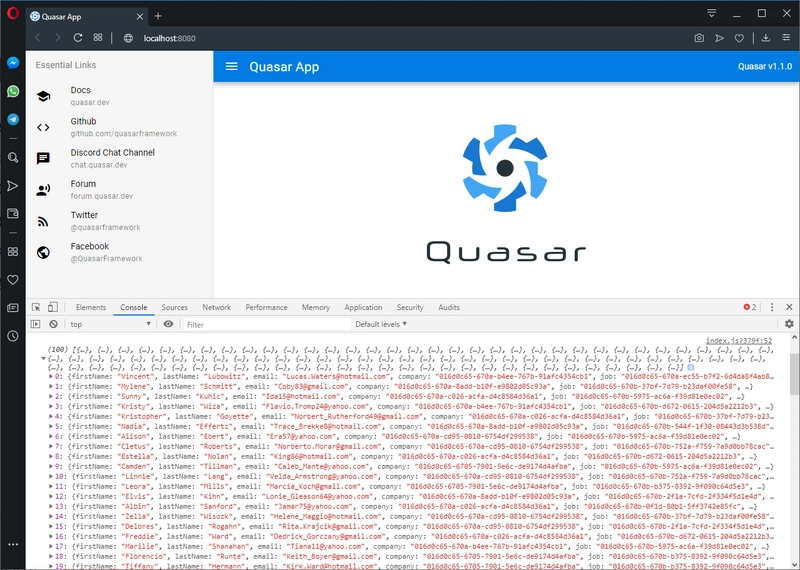Open the top JavaScript context dropdown
Viewport: 800px width, 570px height.
point(110,324)
